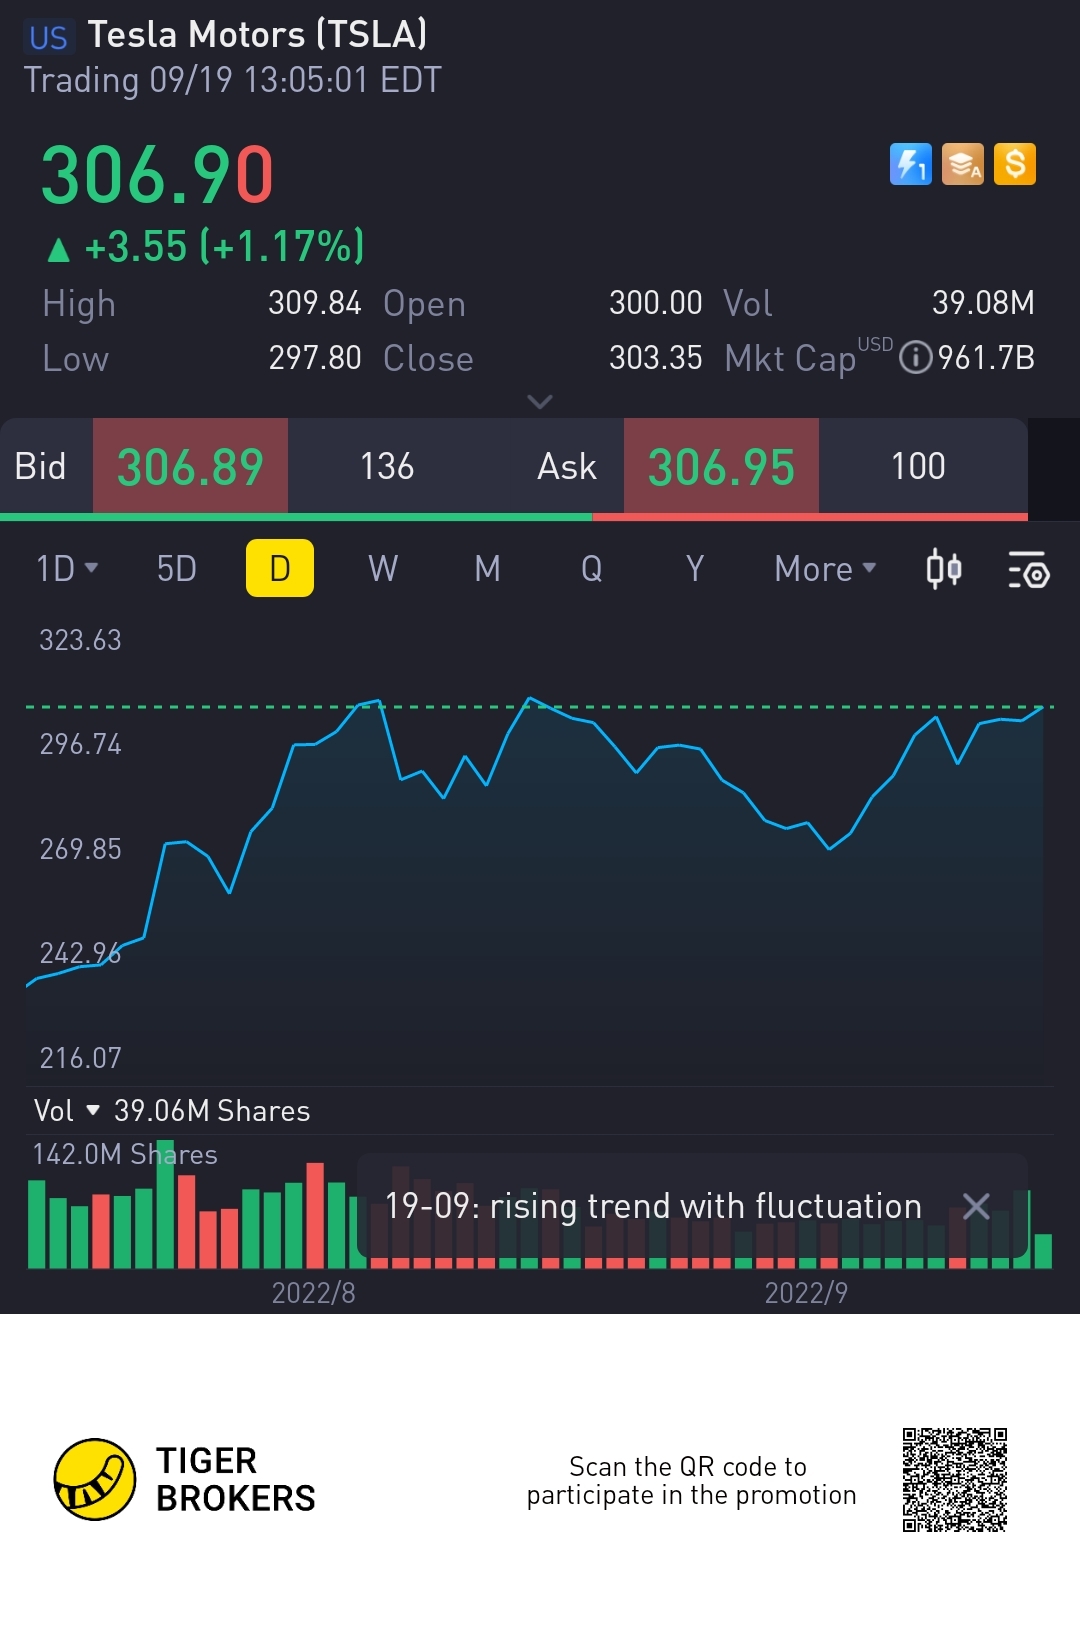Tap the 2022/8 date axis label
The height and width of the screenshot is (1646, 1080).
314,1293
